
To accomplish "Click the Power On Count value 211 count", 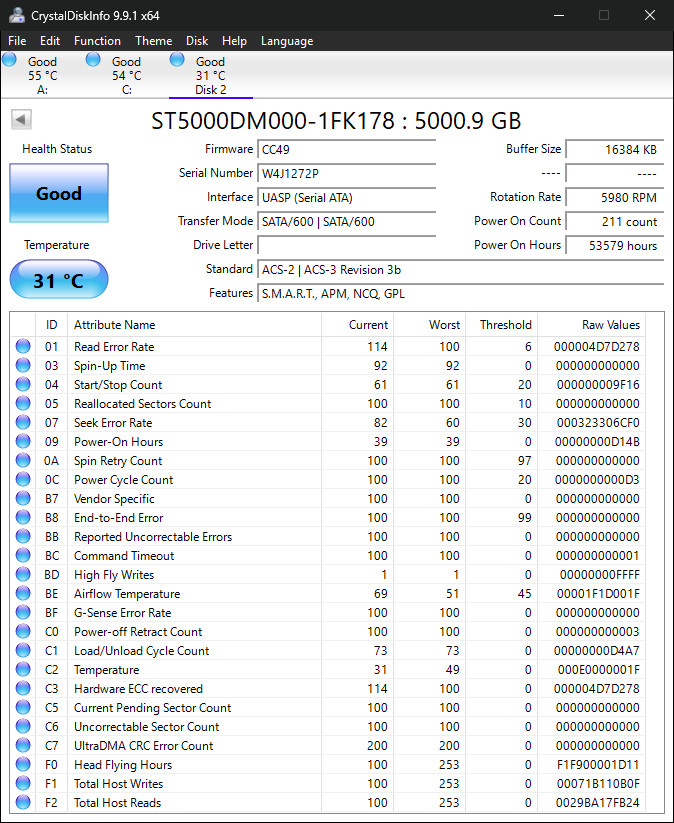I will pyautogui.click(x=614, y=221).
